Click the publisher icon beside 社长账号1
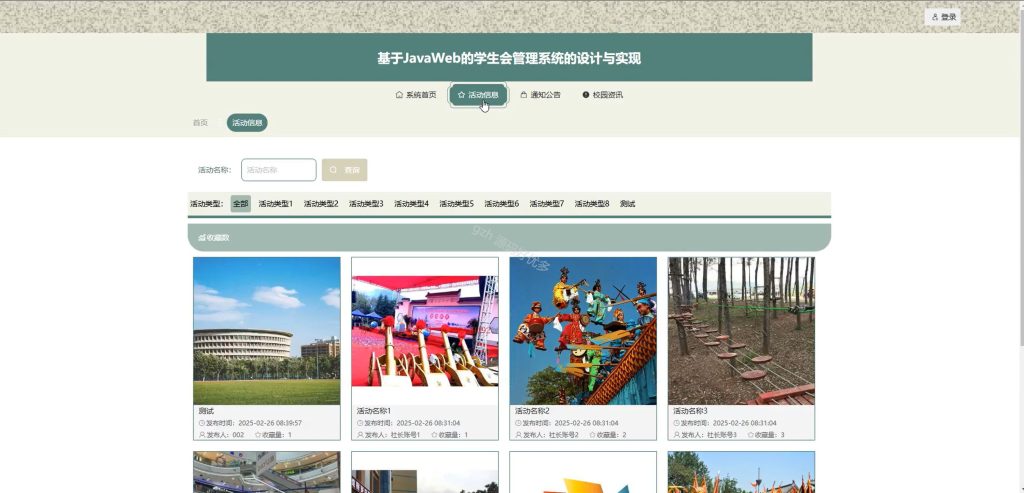1024x493 pixels. click(x=360, y=435)
